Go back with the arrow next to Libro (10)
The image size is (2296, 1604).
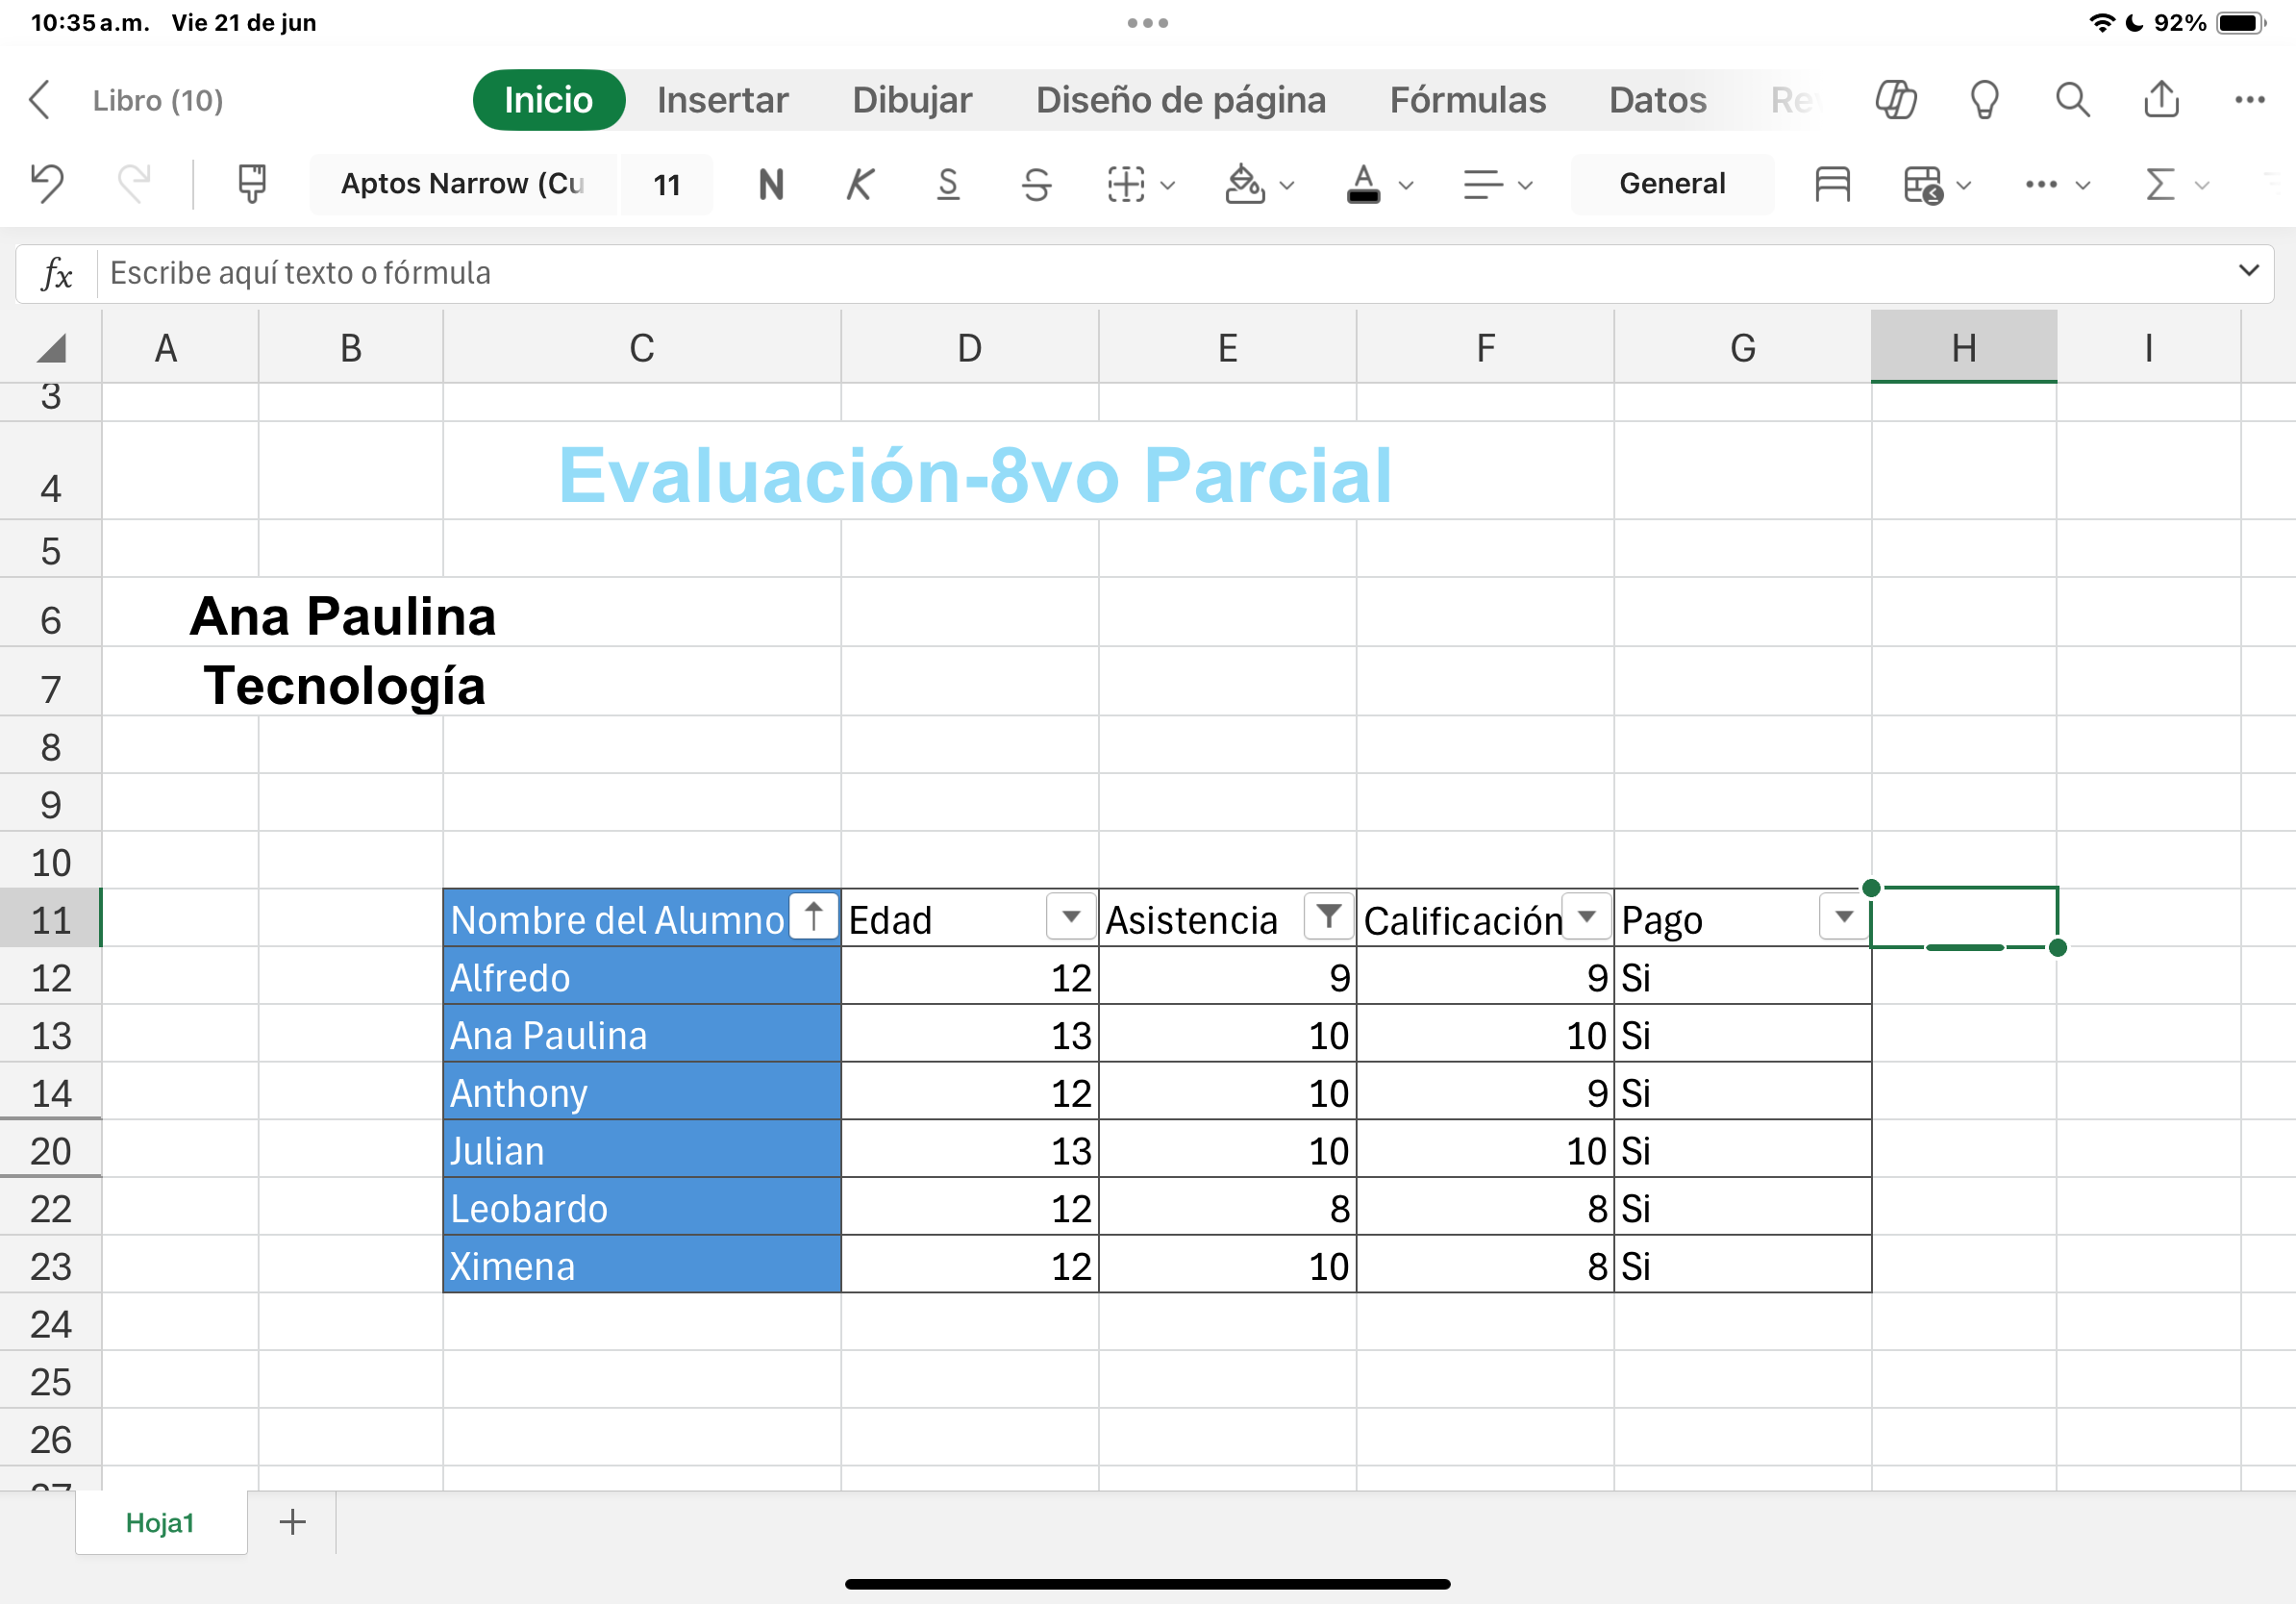pyautogui.click(x=40, y=100)
